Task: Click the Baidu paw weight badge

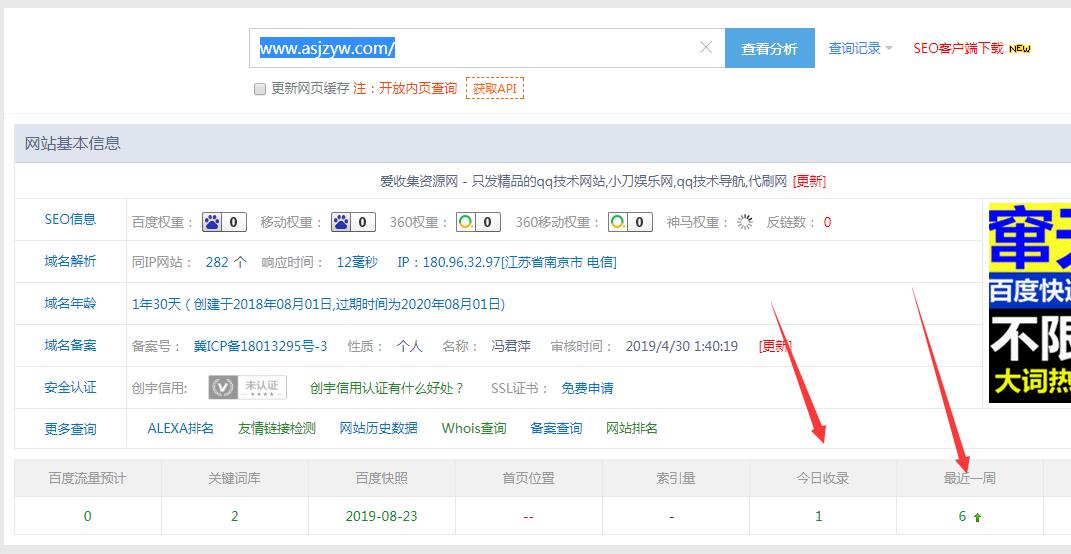Action: [224, 222]
